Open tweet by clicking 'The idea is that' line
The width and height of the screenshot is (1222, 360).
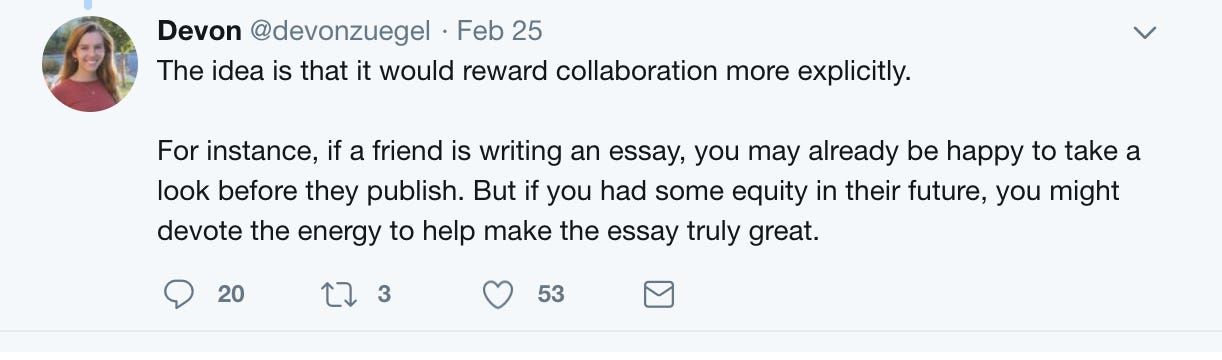tap(535, 74)
